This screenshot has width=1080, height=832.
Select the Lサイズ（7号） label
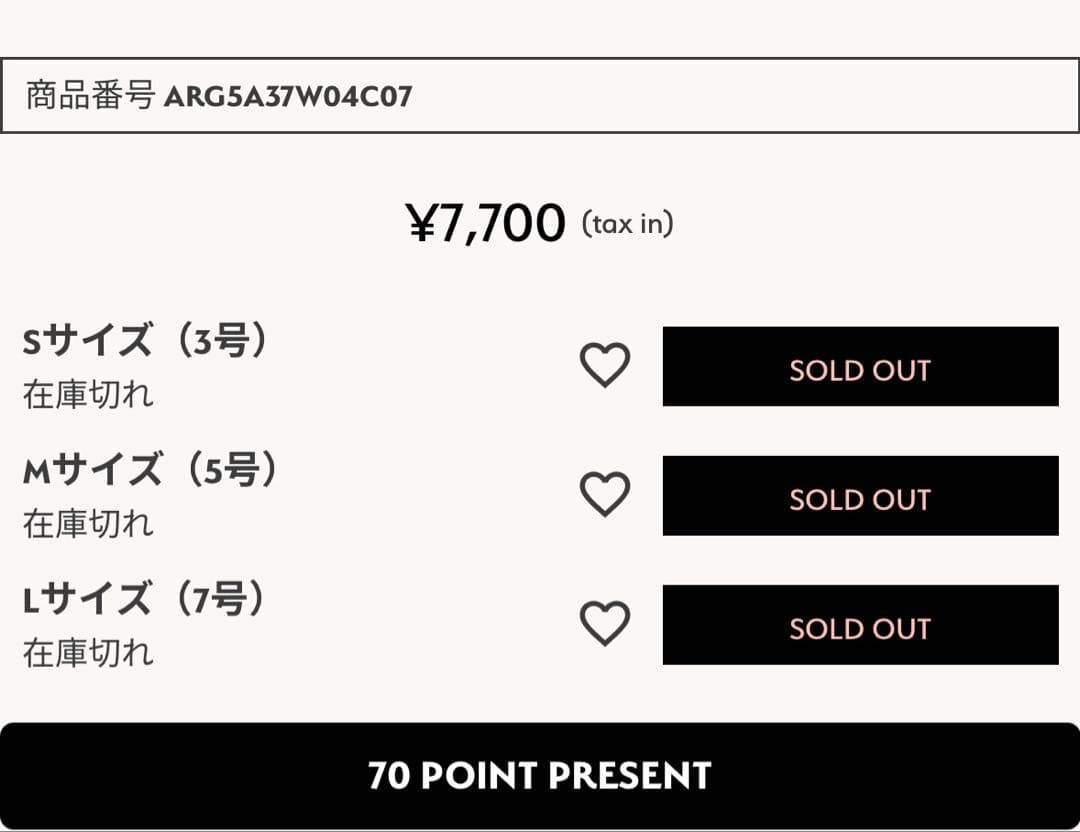(146, 600)
